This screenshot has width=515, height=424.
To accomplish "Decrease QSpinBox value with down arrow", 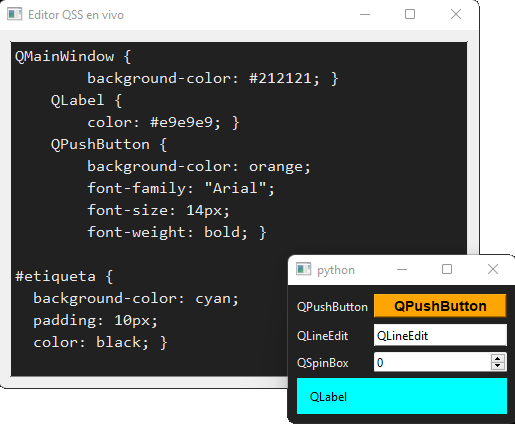I will 498,366.
